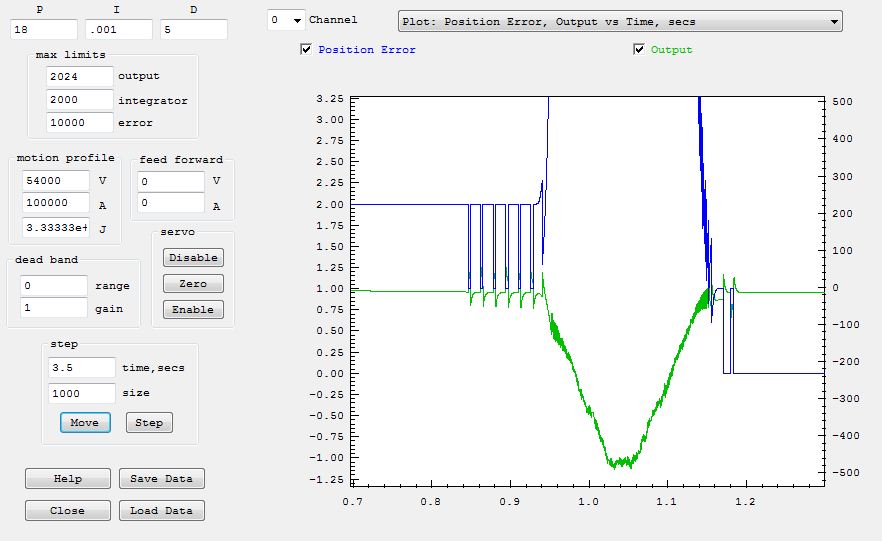Image resolution: width=882 pixels, height=541 pixels.
Task: Click the Step button
Action: (149, 423)
